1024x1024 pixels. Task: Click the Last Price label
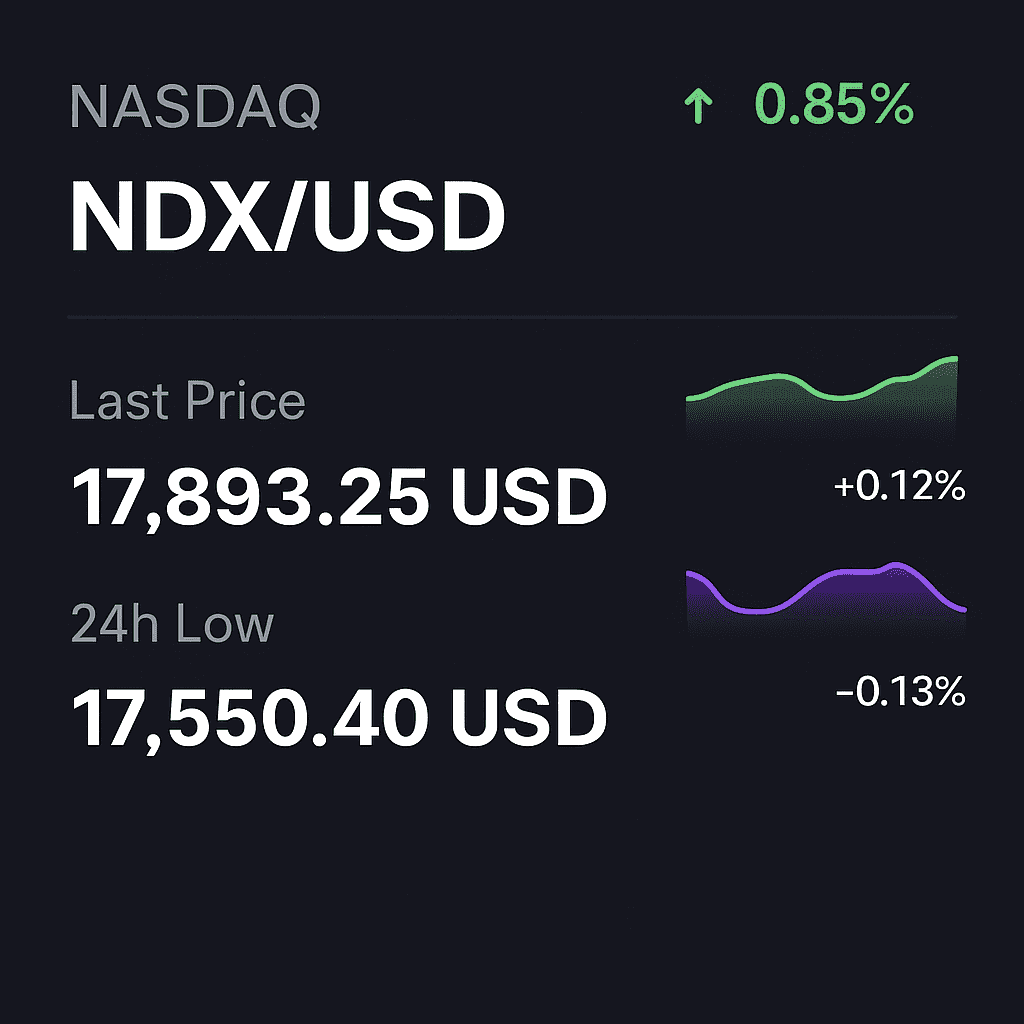click(x=187, y=400)
